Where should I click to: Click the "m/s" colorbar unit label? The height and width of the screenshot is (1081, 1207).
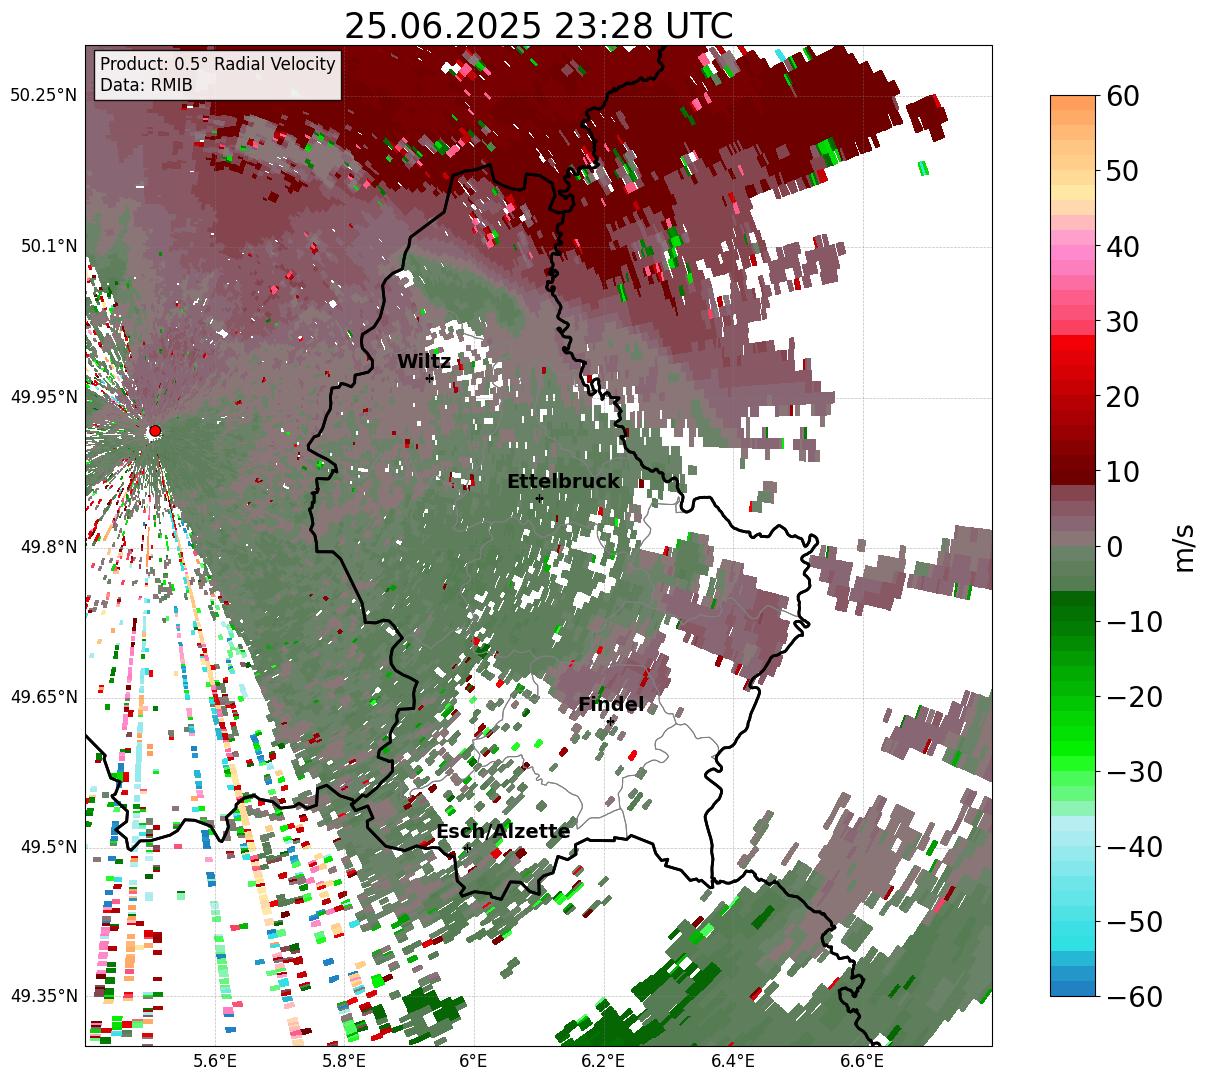pyautogui.click(x=1185, y=546)
